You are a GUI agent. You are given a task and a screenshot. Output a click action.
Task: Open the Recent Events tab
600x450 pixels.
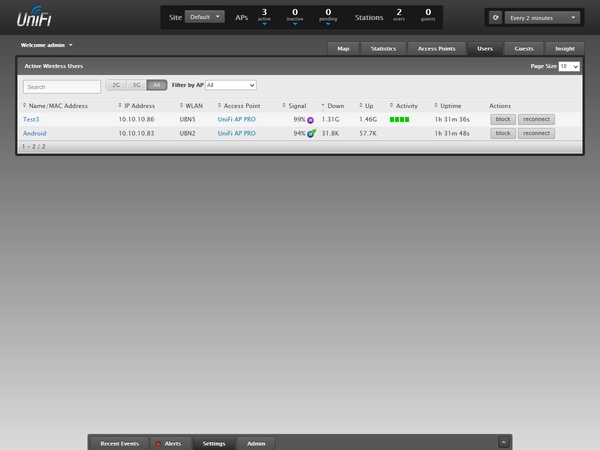119,443
